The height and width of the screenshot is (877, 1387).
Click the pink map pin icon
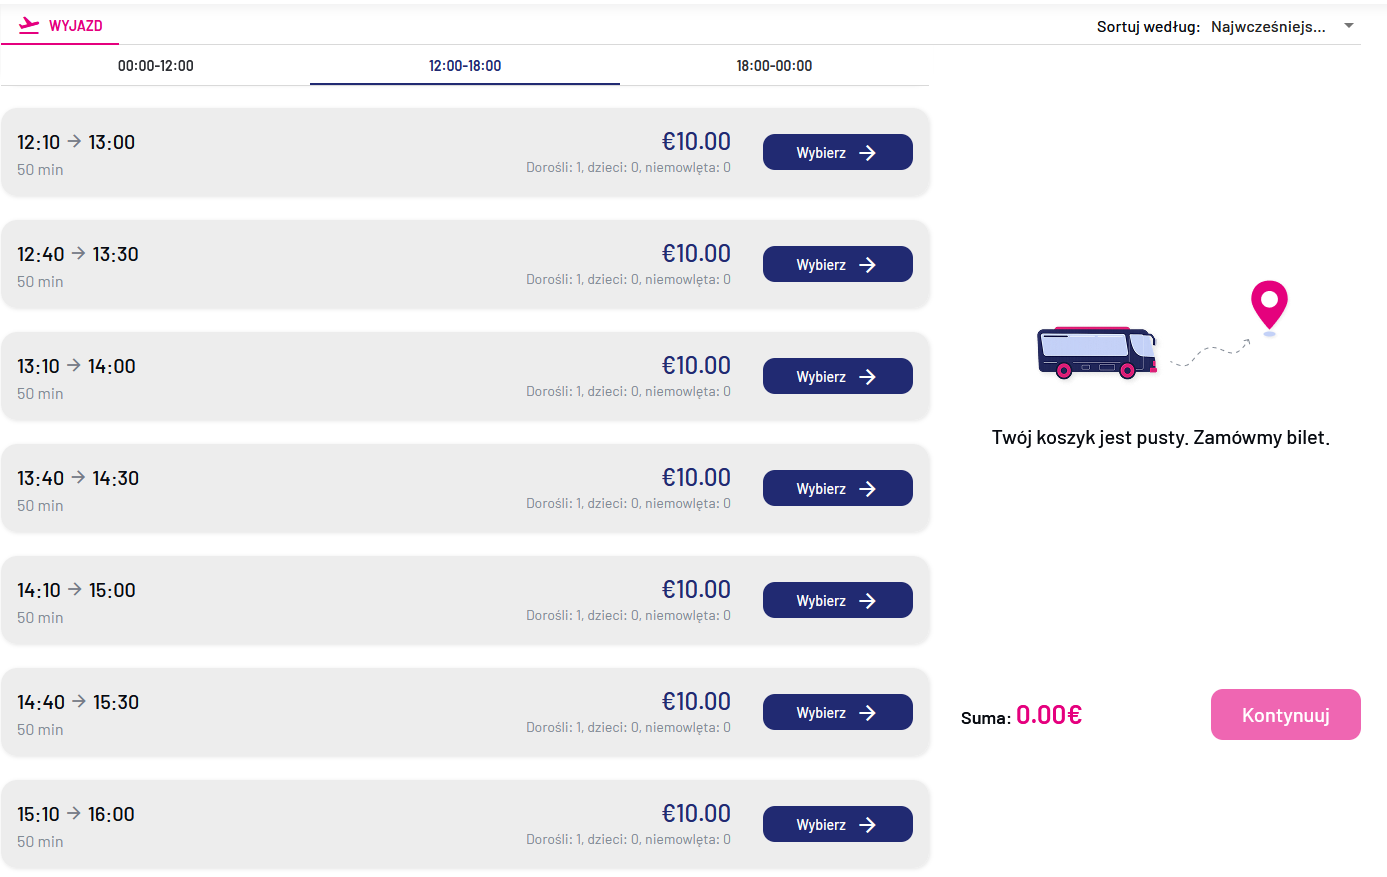[x=1269, y=304]
